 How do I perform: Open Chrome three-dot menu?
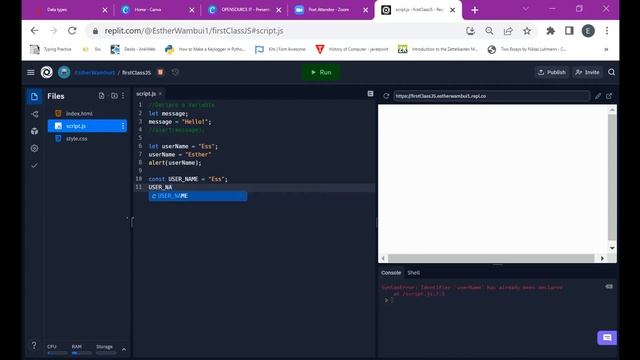click(607, 31)
